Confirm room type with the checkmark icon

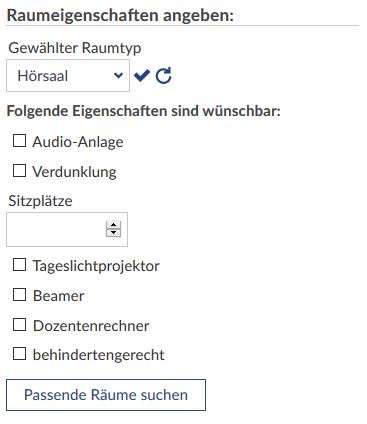pos(142,76)
